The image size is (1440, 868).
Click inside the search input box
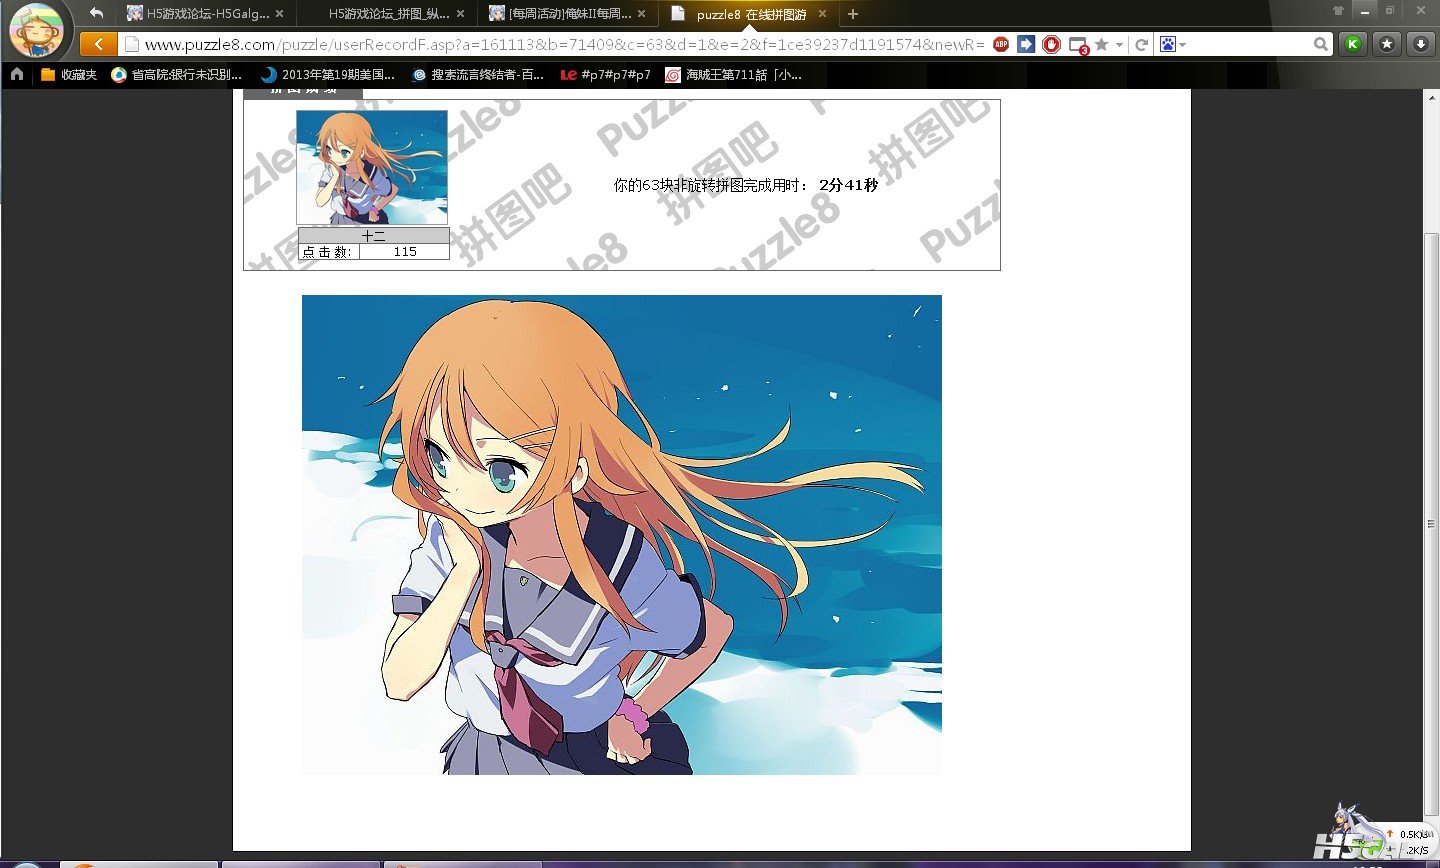tap(1250, 44)
